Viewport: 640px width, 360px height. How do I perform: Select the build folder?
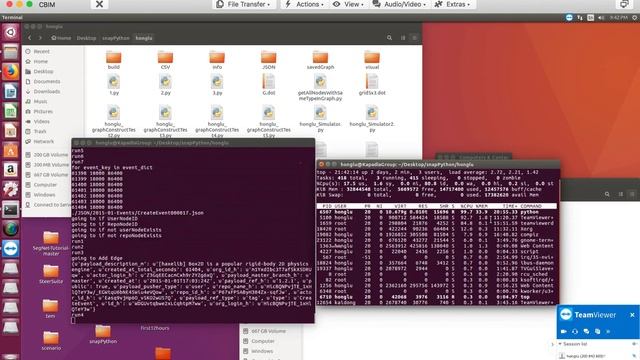click(x=113, y=60)
